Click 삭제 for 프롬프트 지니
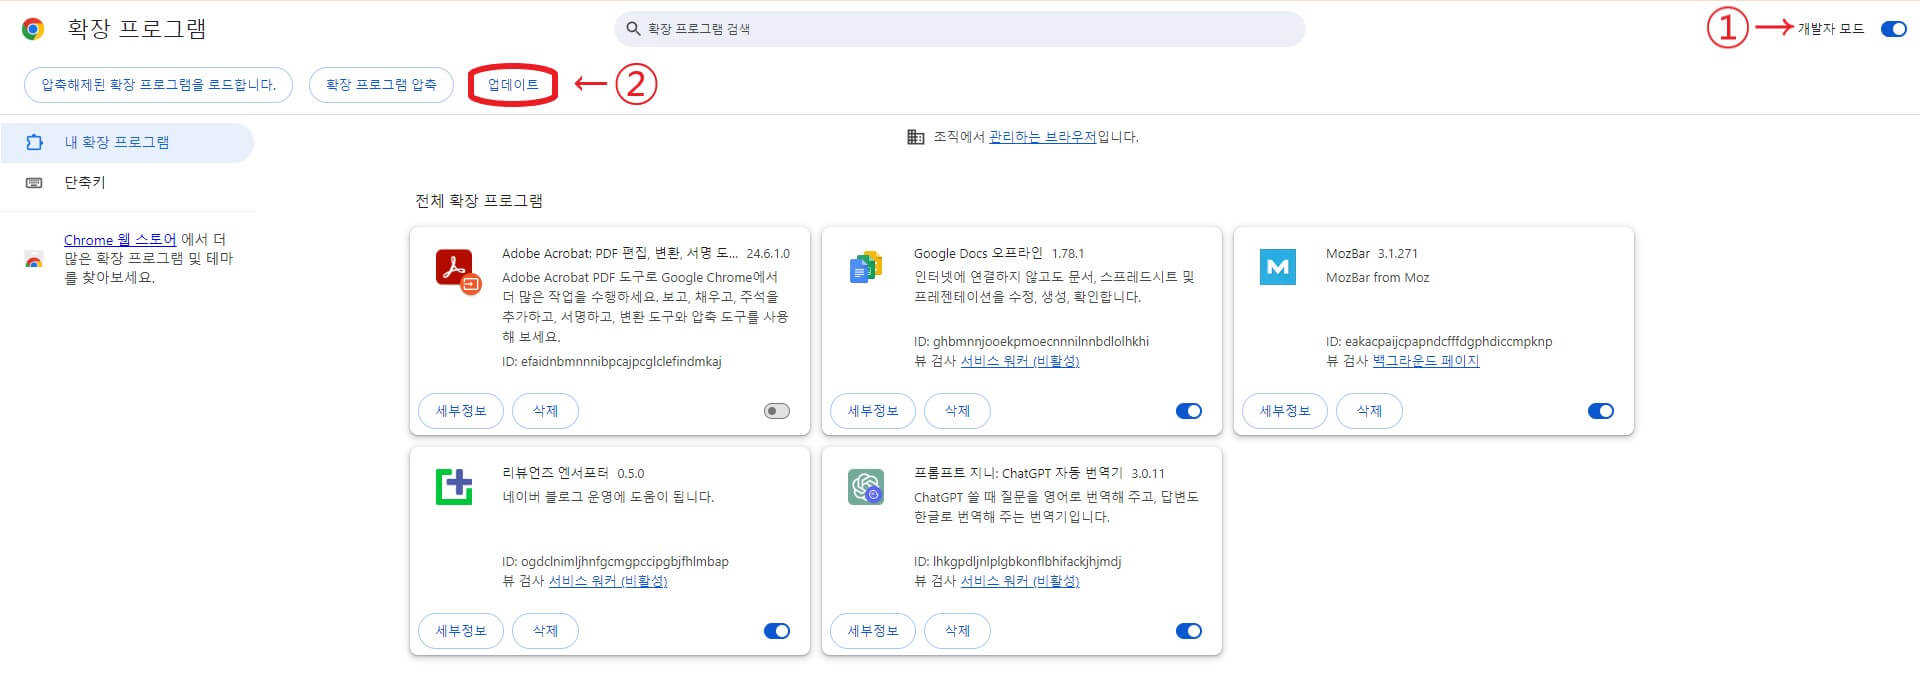The width and height of the screenshot is (1920, 676). 957,631
